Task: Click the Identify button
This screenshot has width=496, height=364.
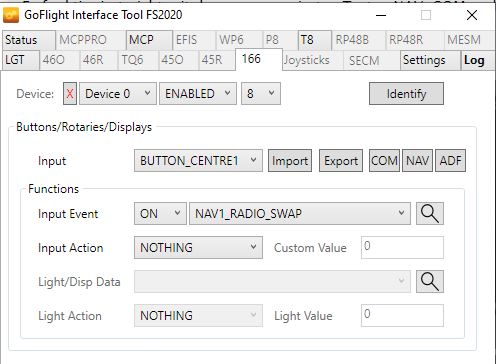Action: tap(406, 94)
